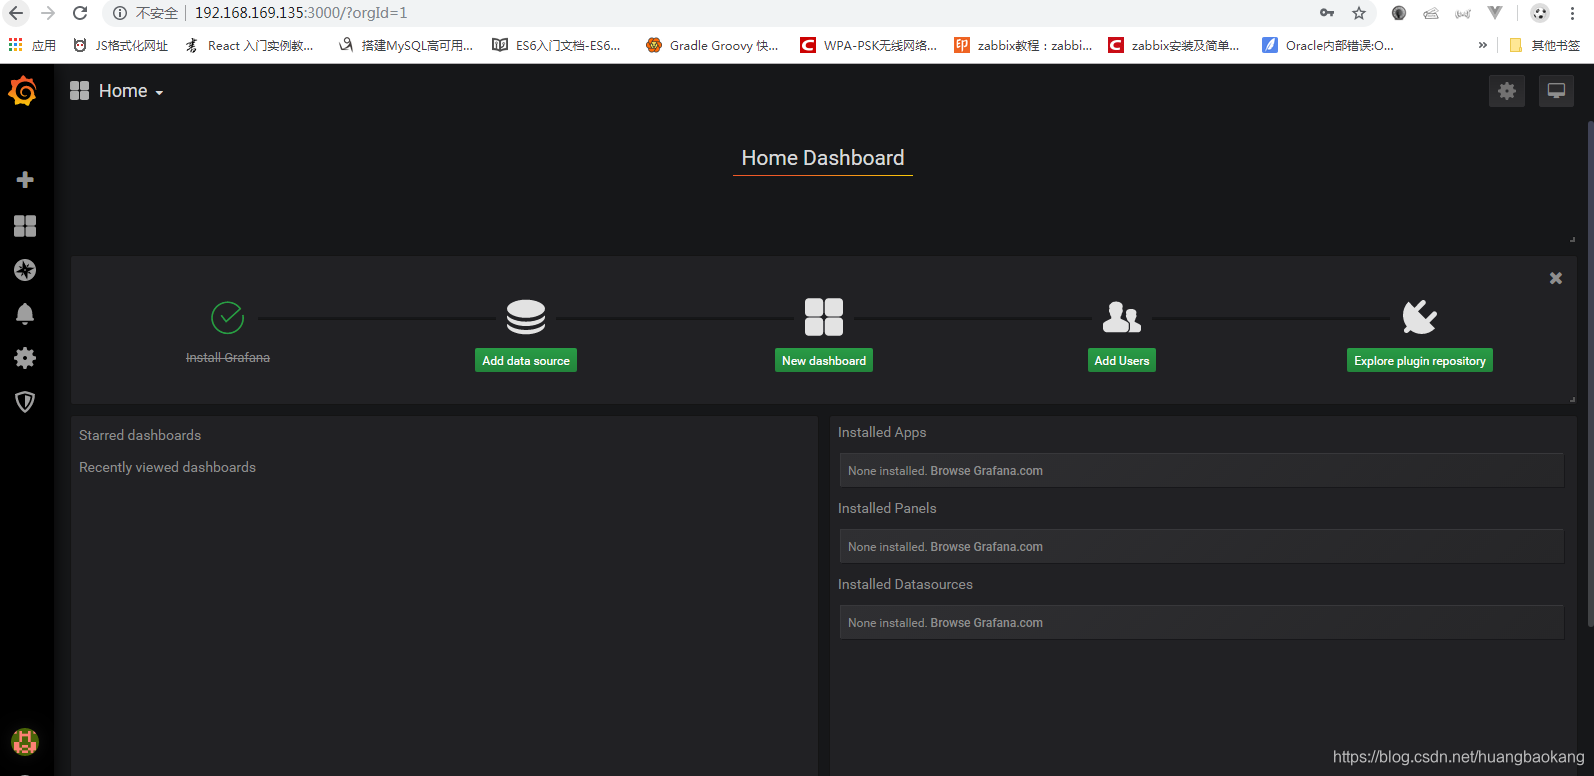
Task: Open the Alerting bell icon
Action: pyautogui.click(x=25, y=314)
